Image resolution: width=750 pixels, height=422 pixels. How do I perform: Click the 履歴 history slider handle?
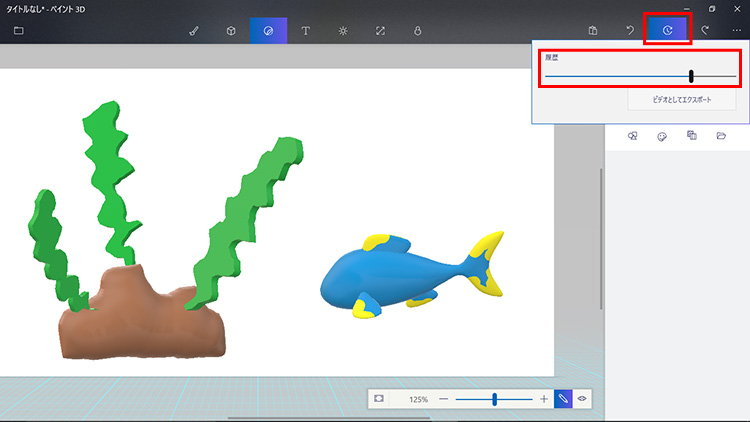tap(691, 77)
